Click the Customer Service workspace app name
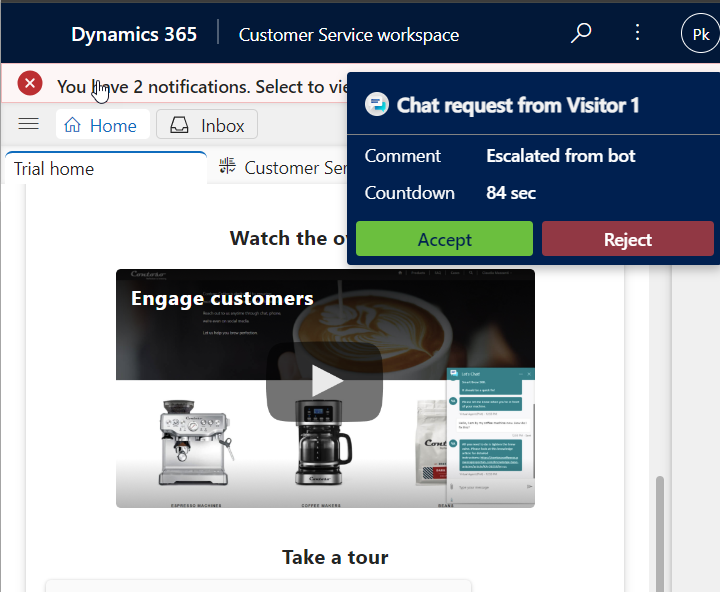Screen dimensions: 720x592 click(x=349, y=35)
